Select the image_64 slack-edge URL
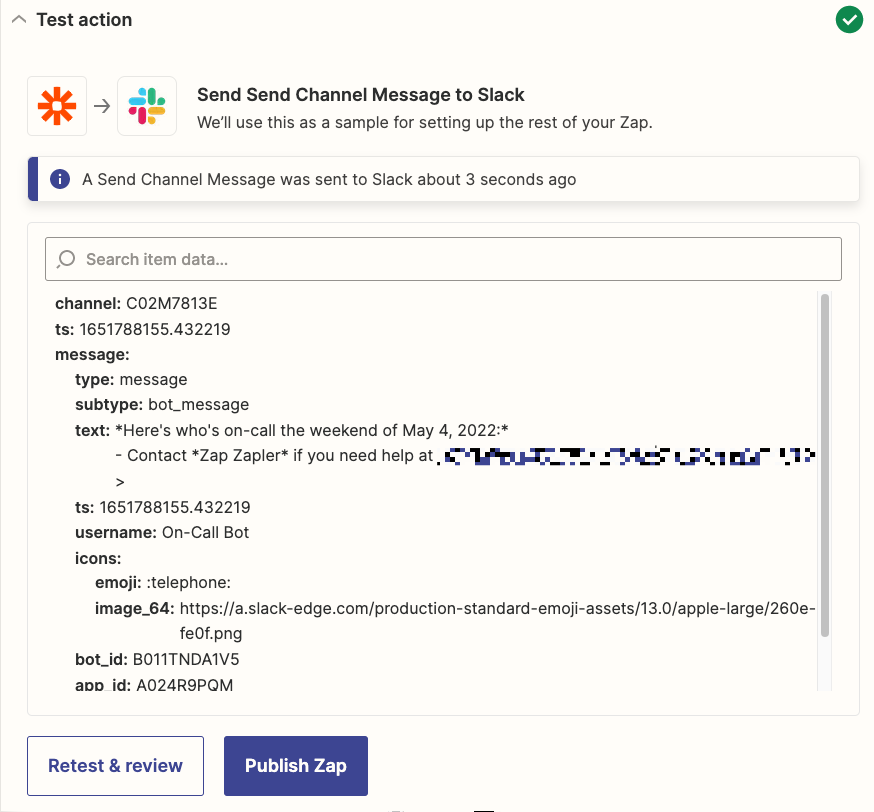The height and width of the screenshot is (812, 874). point(497,620)
